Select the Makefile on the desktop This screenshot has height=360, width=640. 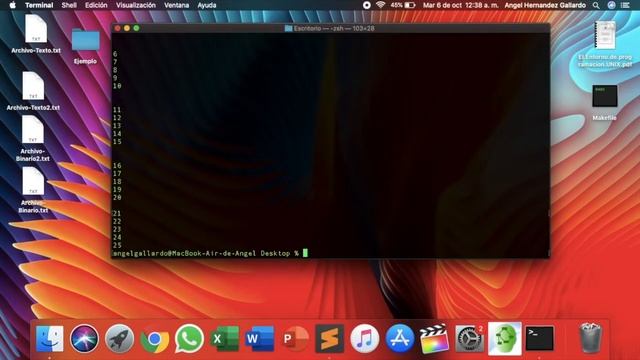click(604, 102)
